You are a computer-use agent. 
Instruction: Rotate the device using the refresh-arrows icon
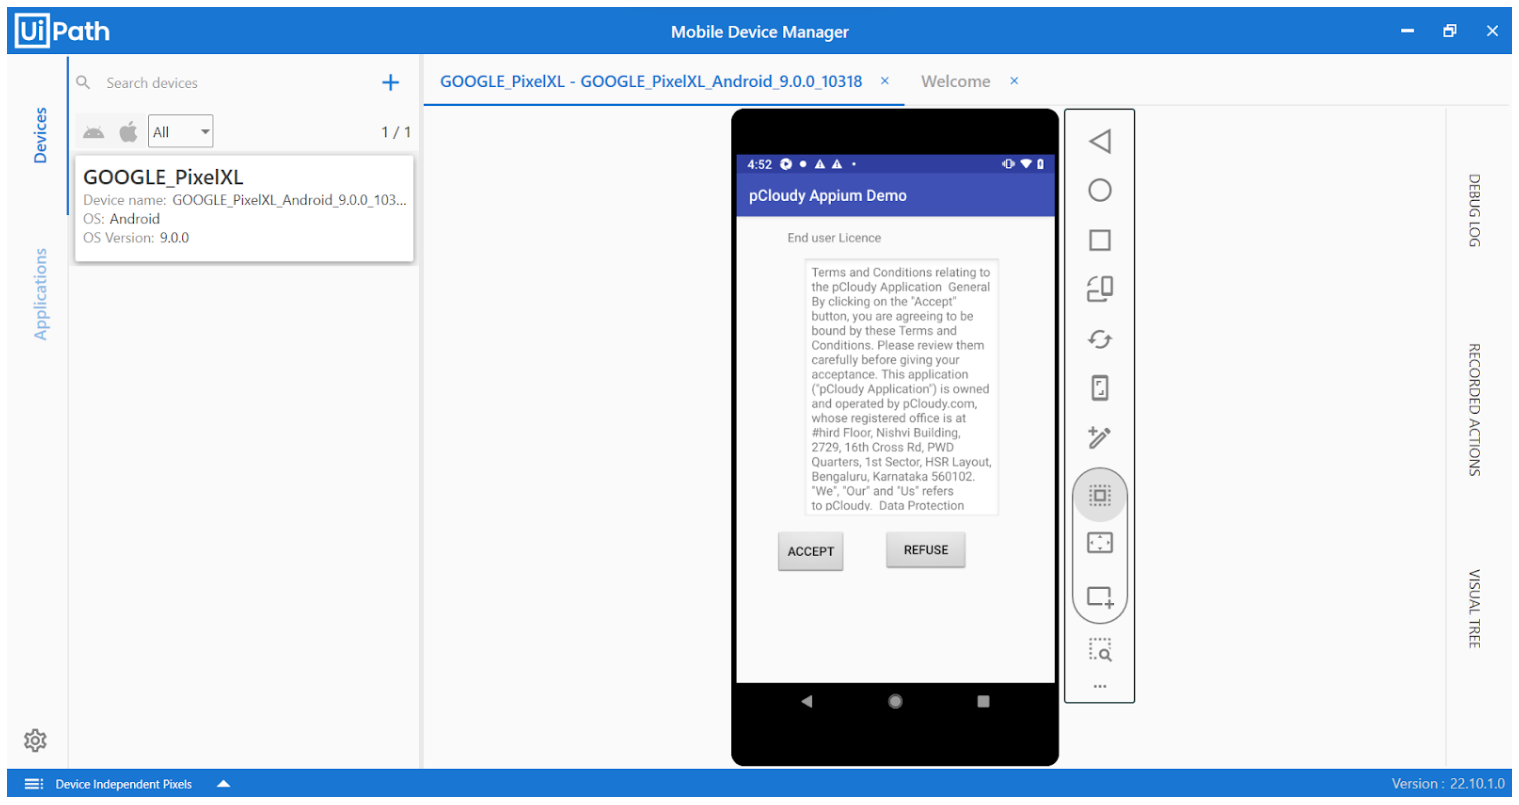point(1099,339)
